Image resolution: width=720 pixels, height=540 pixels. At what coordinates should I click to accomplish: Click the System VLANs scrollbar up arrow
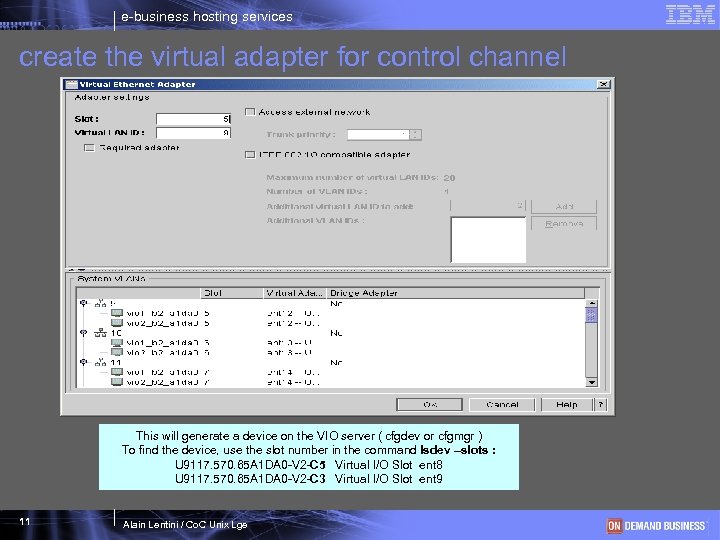coord(591,304)
